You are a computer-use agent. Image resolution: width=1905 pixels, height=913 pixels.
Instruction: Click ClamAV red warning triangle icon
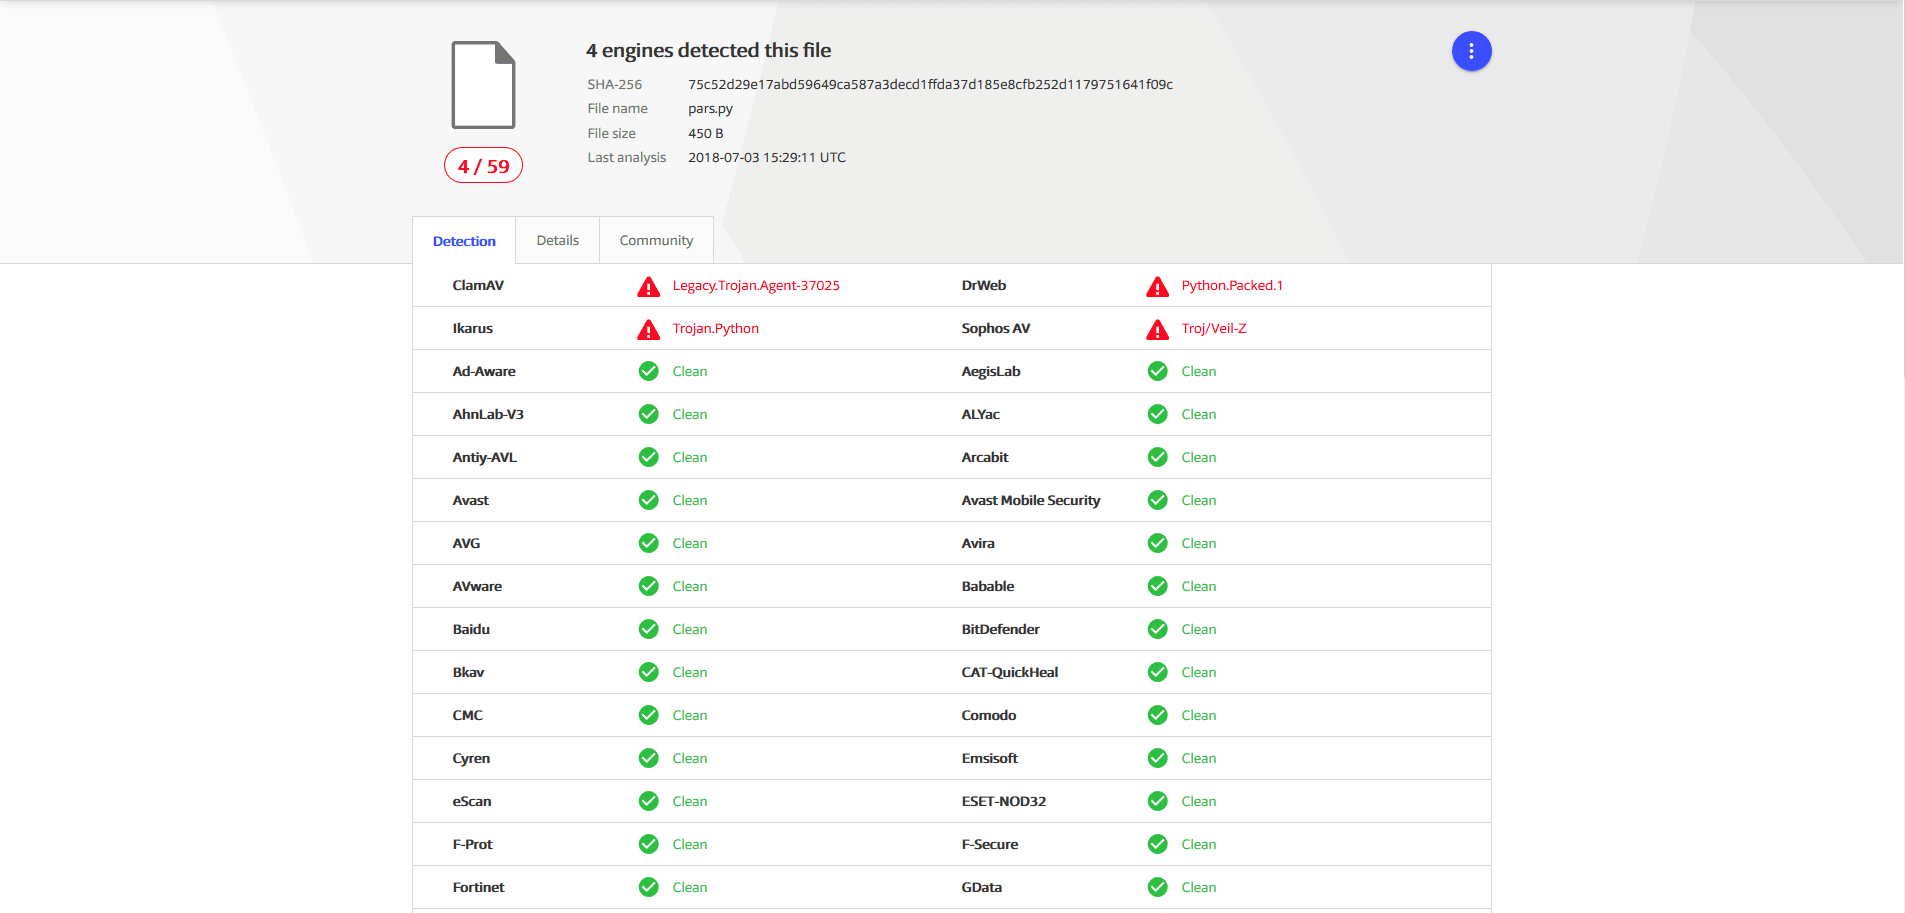[649, 287]
